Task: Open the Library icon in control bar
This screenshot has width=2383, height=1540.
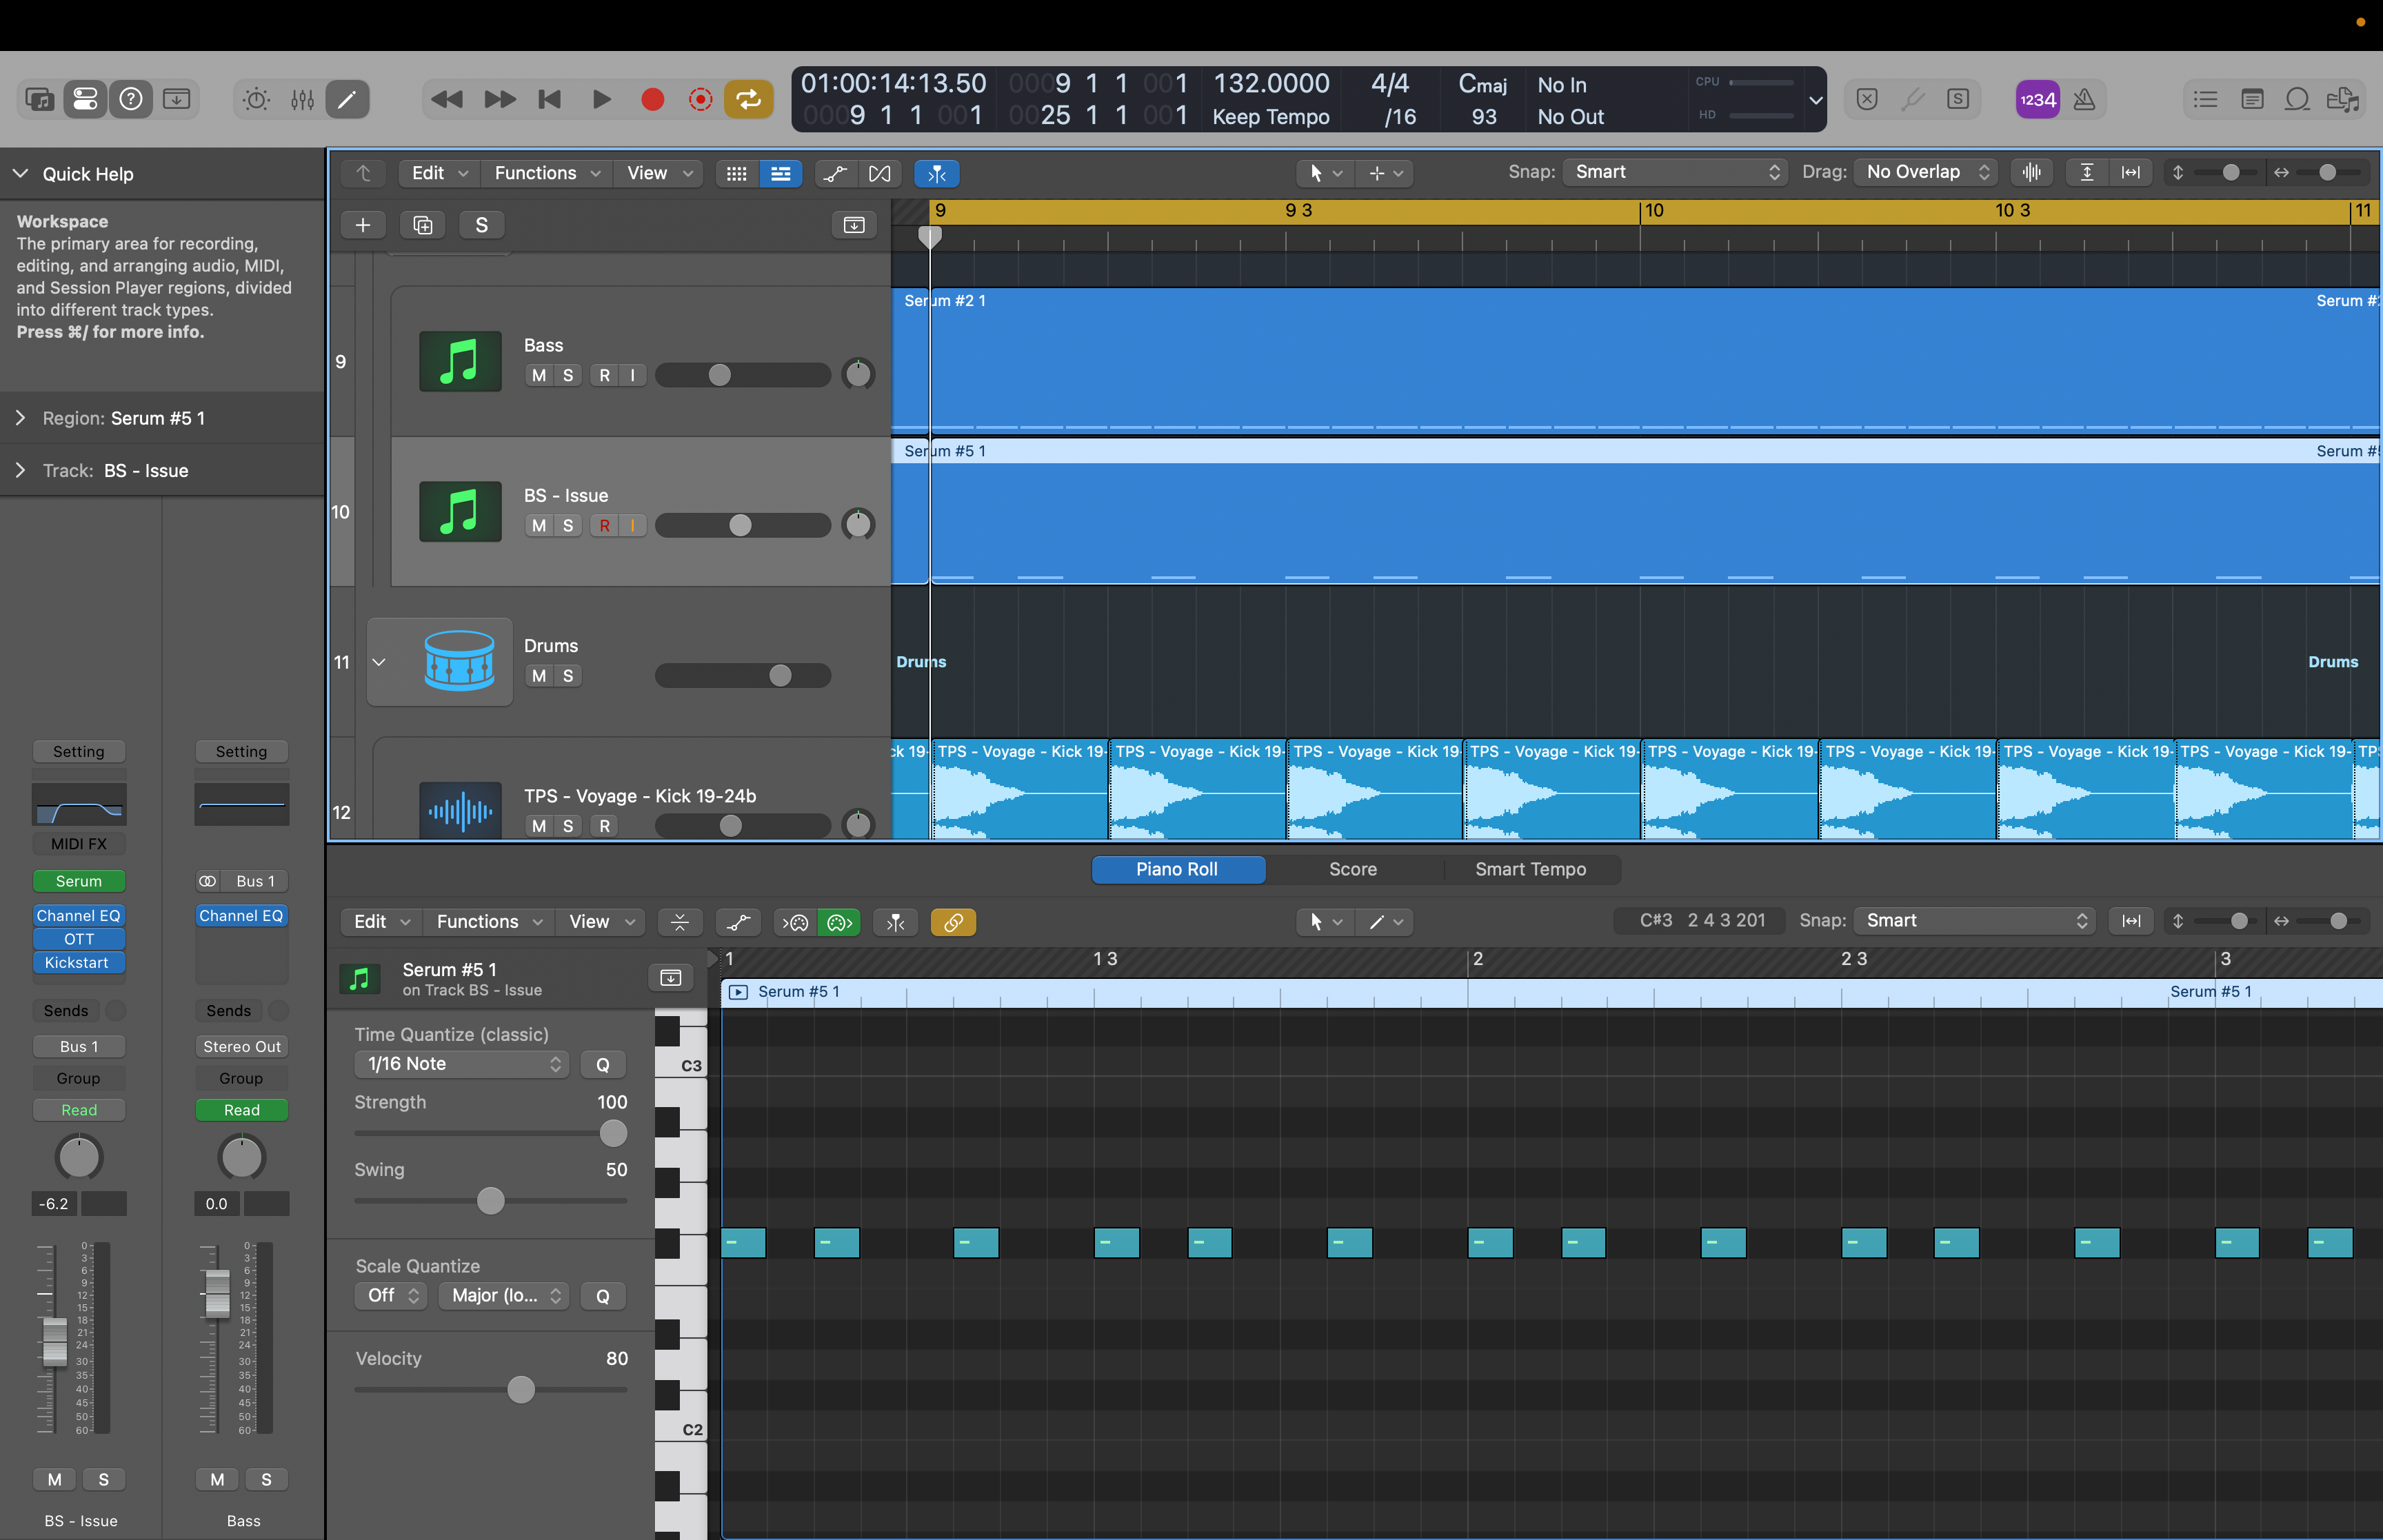Action: [x=40, y=99]
